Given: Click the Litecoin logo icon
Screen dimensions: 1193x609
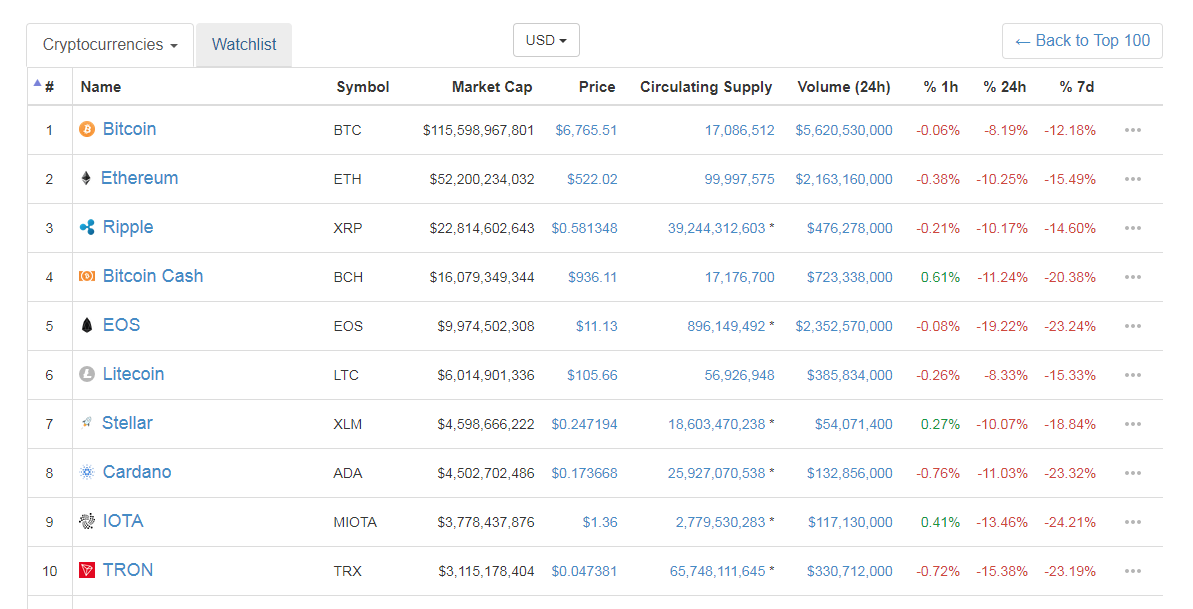Looking at the screenshot, I should tap(87, 374).
